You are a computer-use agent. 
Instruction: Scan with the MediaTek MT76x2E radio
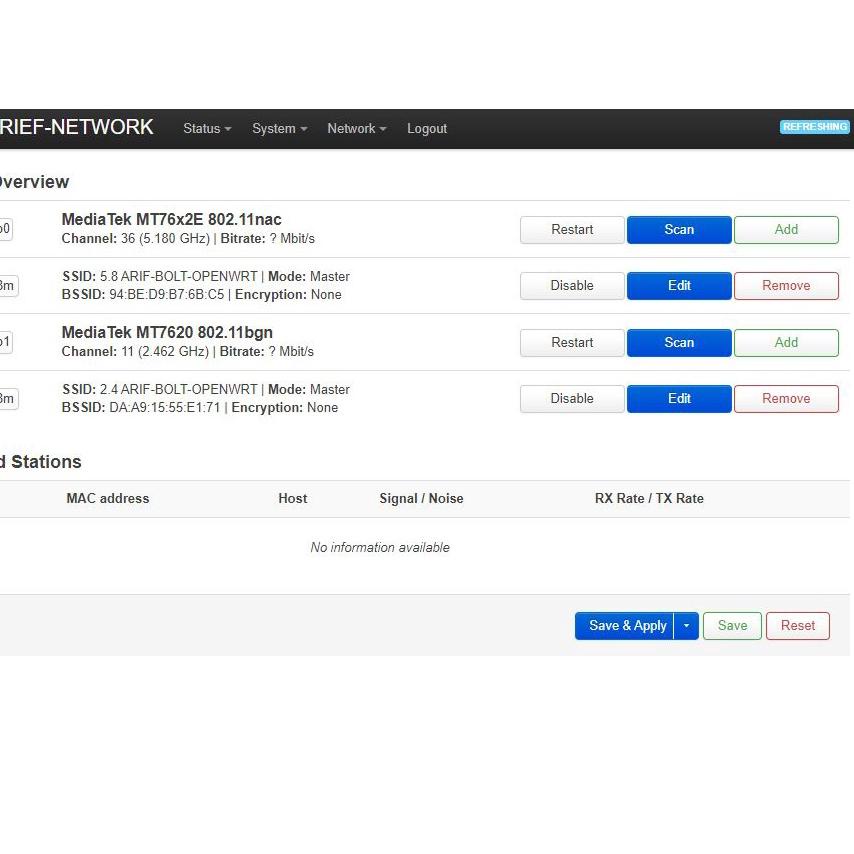679,229
